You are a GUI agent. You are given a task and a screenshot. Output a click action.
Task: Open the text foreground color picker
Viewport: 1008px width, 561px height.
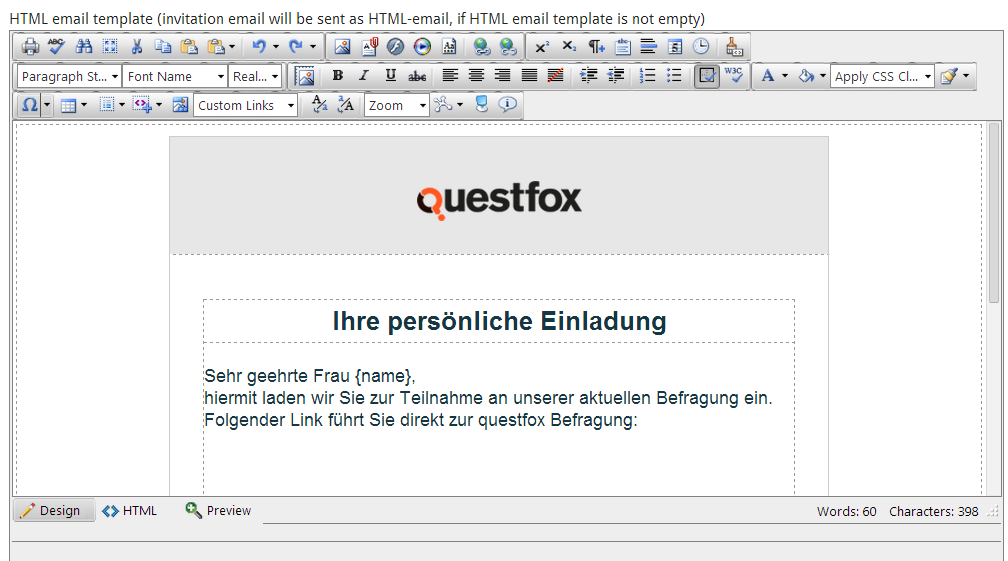(767, 76)
